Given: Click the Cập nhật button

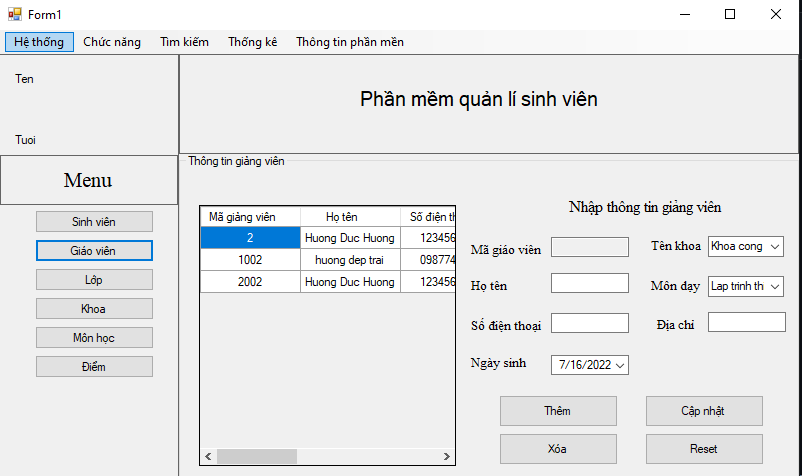Looking at the screenshot, I should (x=704, y=411).
